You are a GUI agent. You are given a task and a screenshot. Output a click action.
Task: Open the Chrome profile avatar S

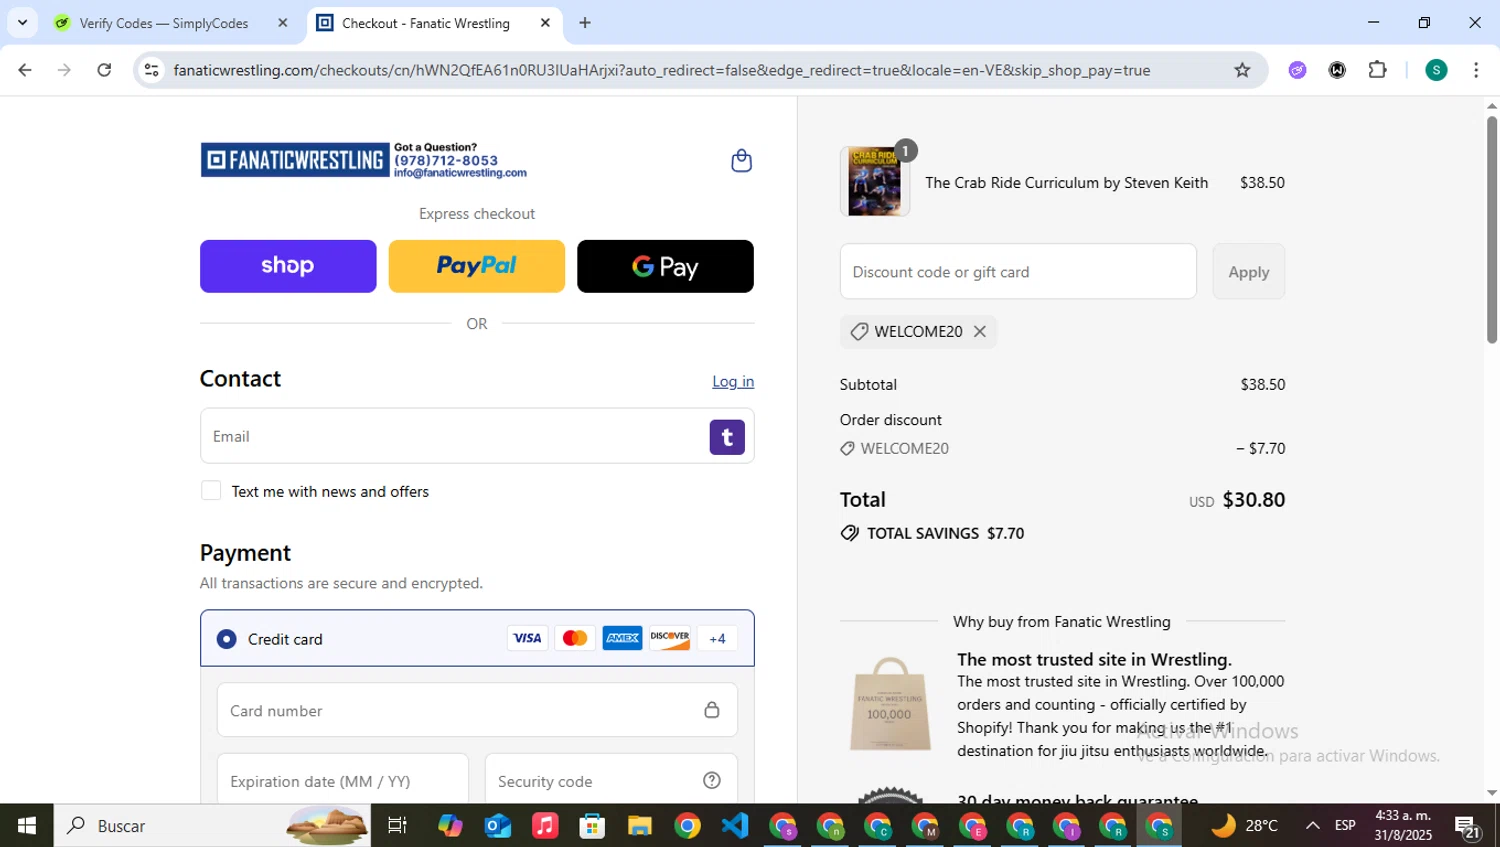point(1436,70)
